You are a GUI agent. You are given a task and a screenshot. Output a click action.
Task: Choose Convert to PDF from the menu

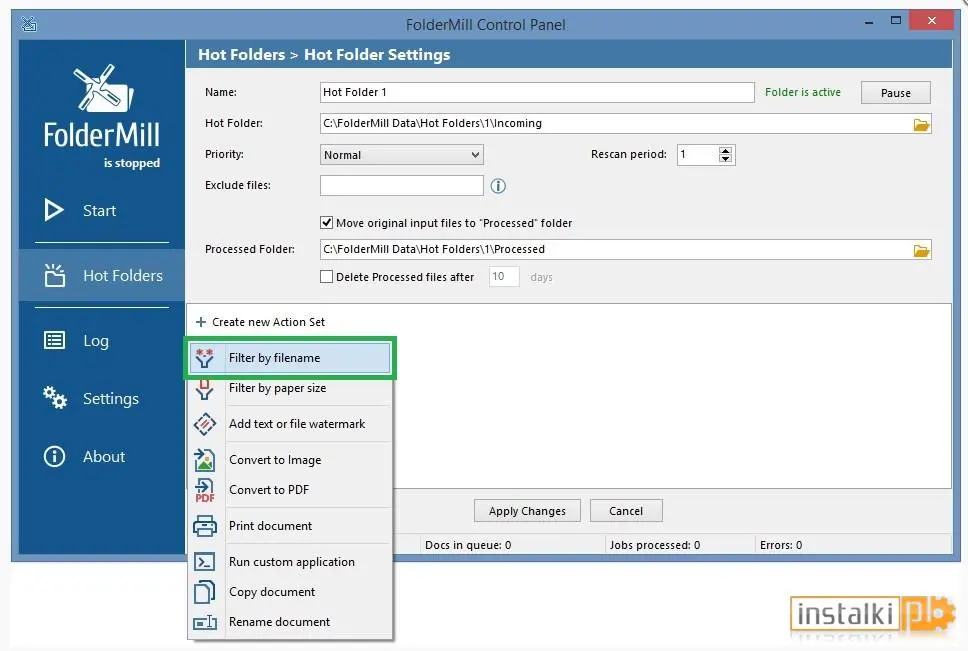click(x=290, y=490)
